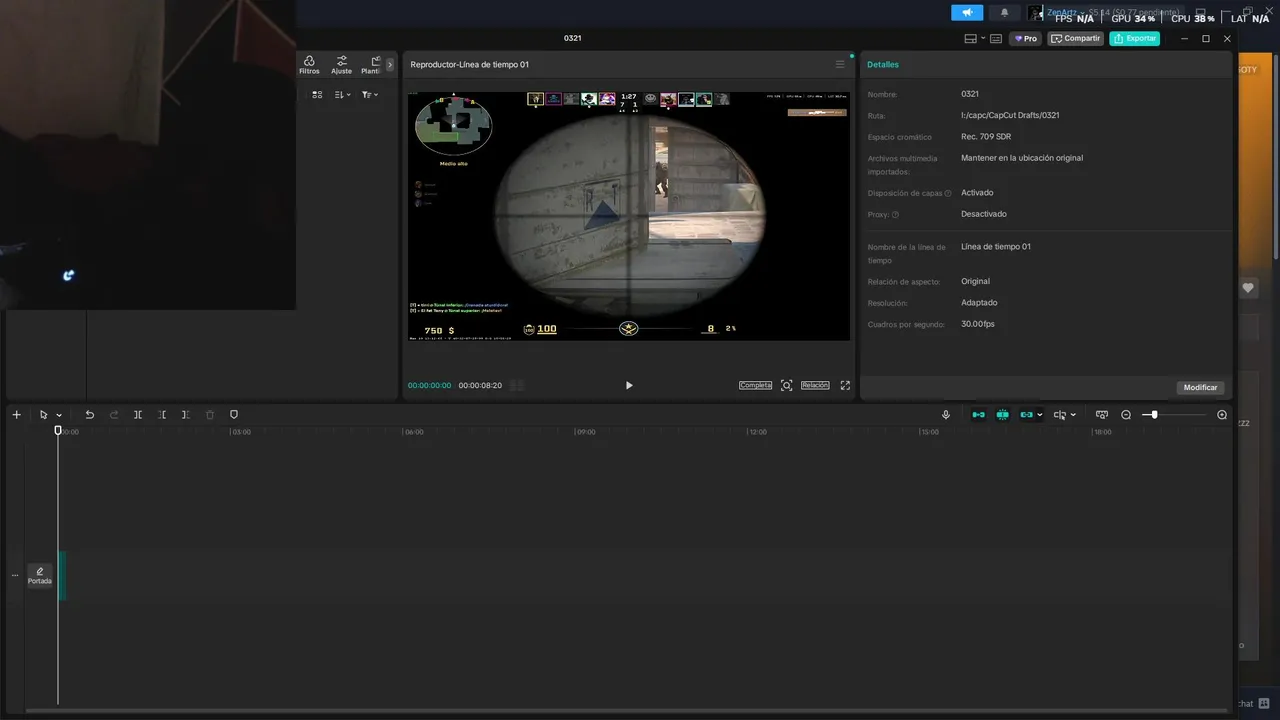1280x720 pixels.
Task: Zoom in the timeline
Action: coord(1222,414)
